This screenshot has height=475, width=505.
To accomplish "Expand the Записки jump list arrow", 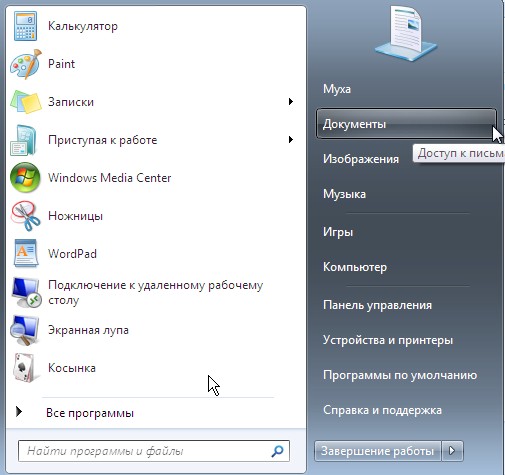I will [x=291, y=102].
